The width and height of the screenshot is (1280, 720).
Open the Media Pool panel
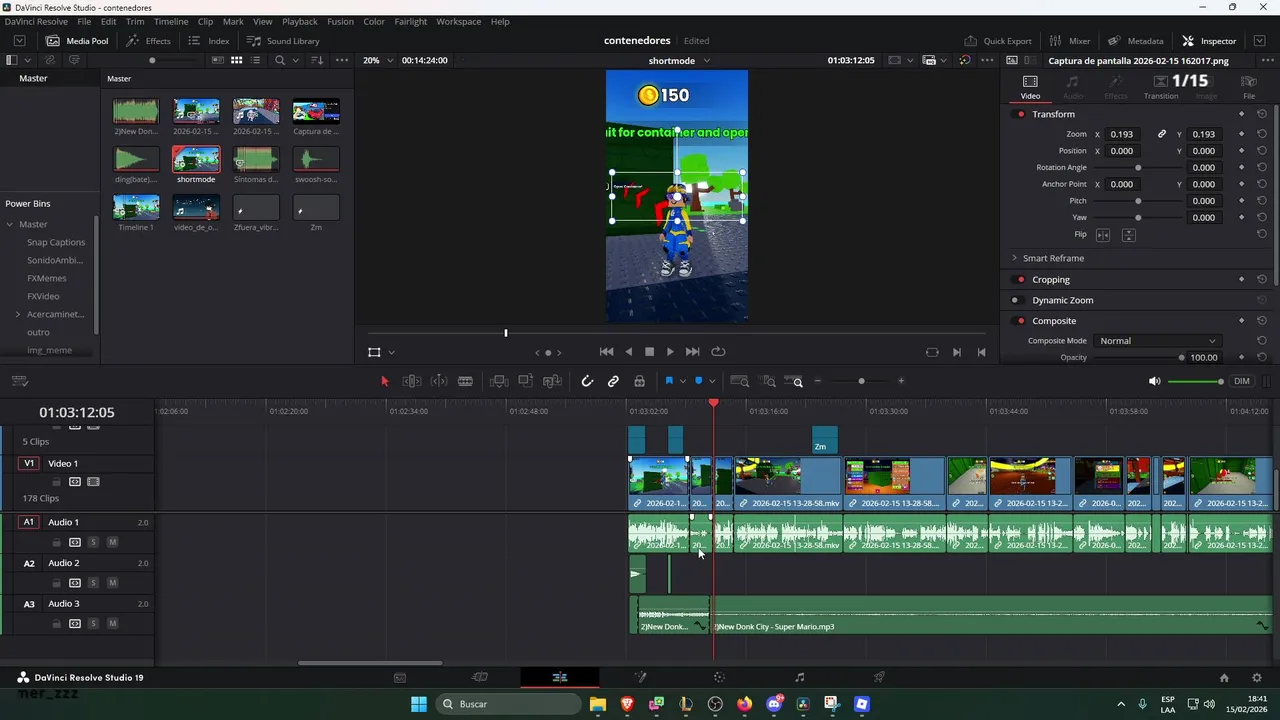click(x=77, y=41)
